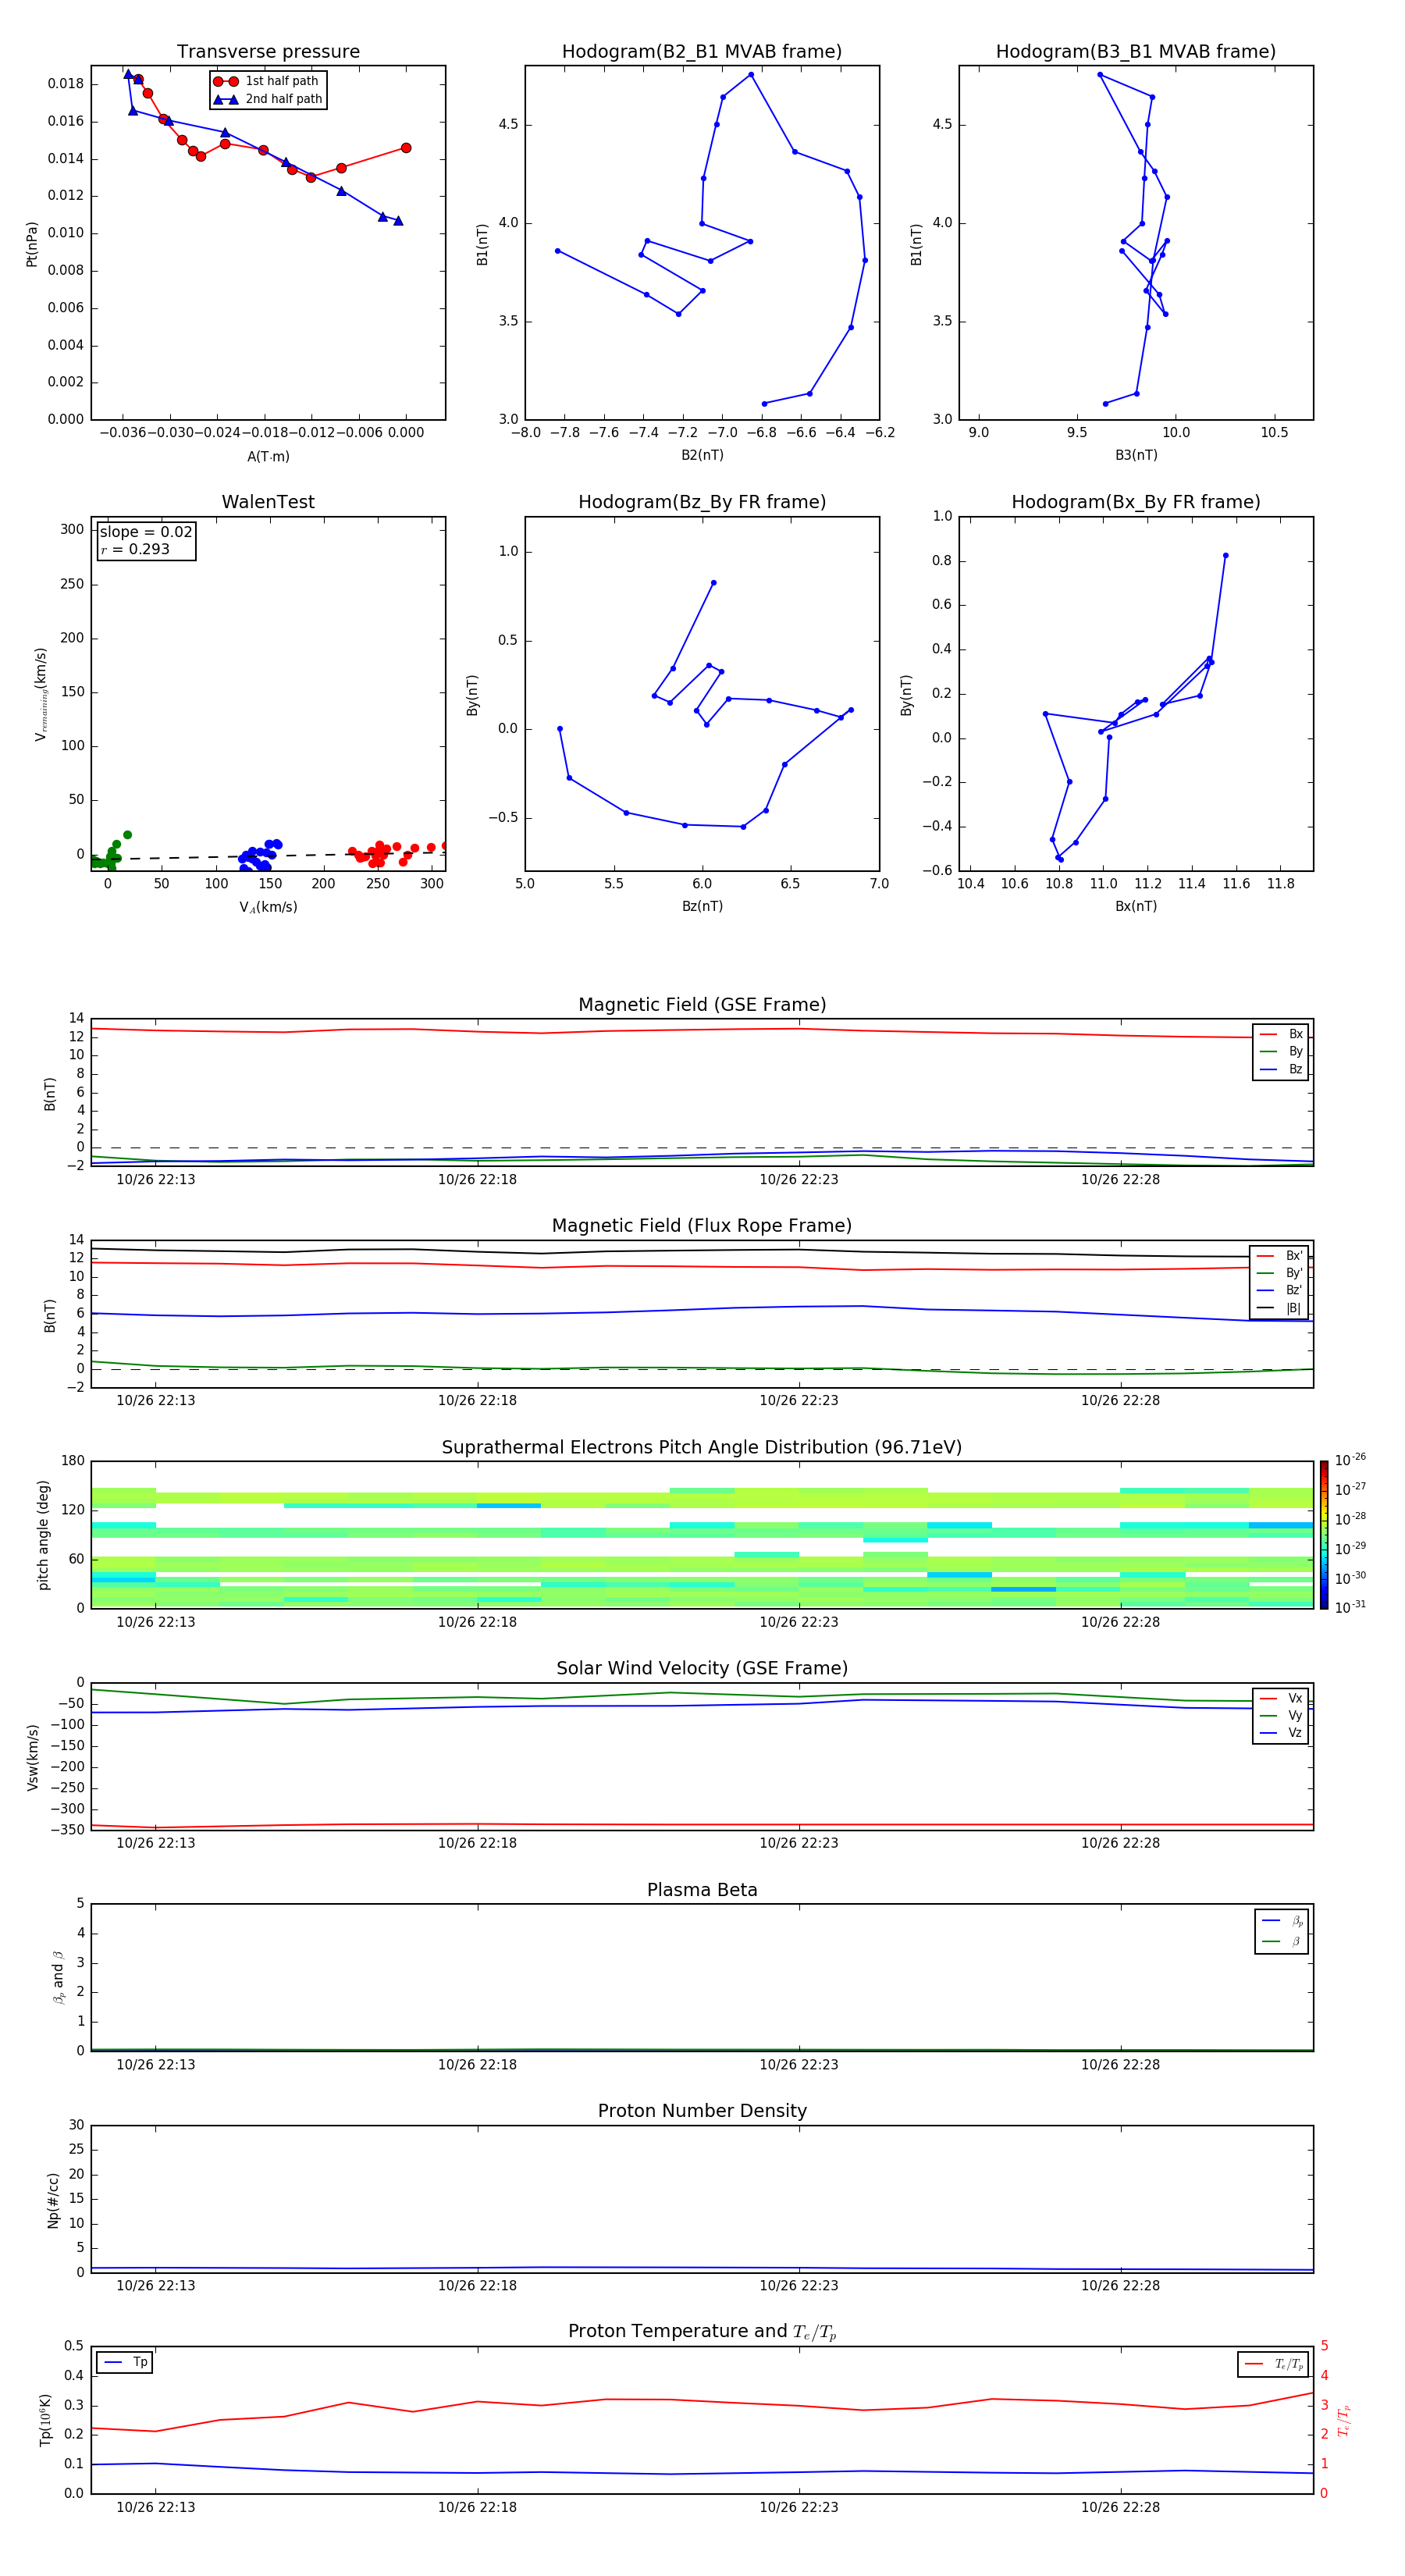This screenshot has height=2576, width=1405.
Task: Click Vx legend entry in velocity plot
Action: pos(1281,1698)
